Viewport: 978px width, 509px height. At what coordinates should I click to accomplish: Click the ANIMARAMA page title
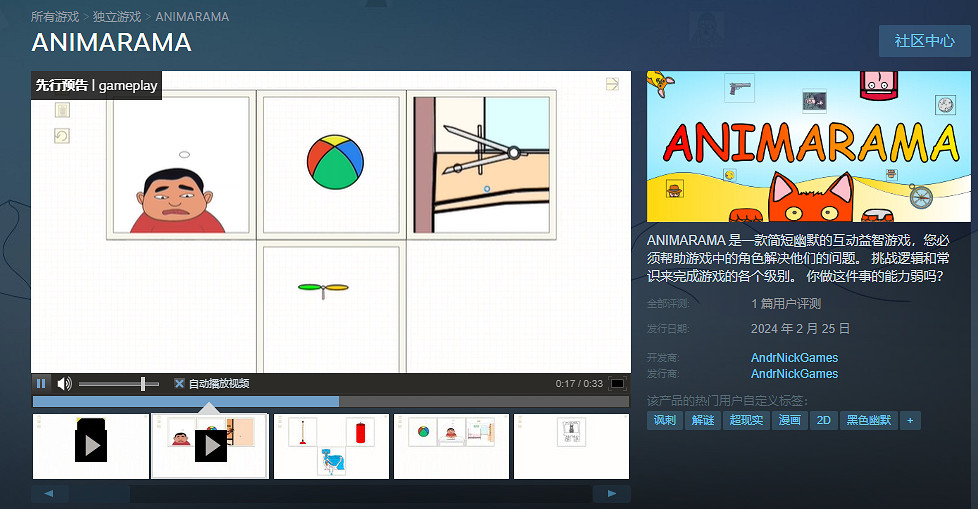coord(111,42)
